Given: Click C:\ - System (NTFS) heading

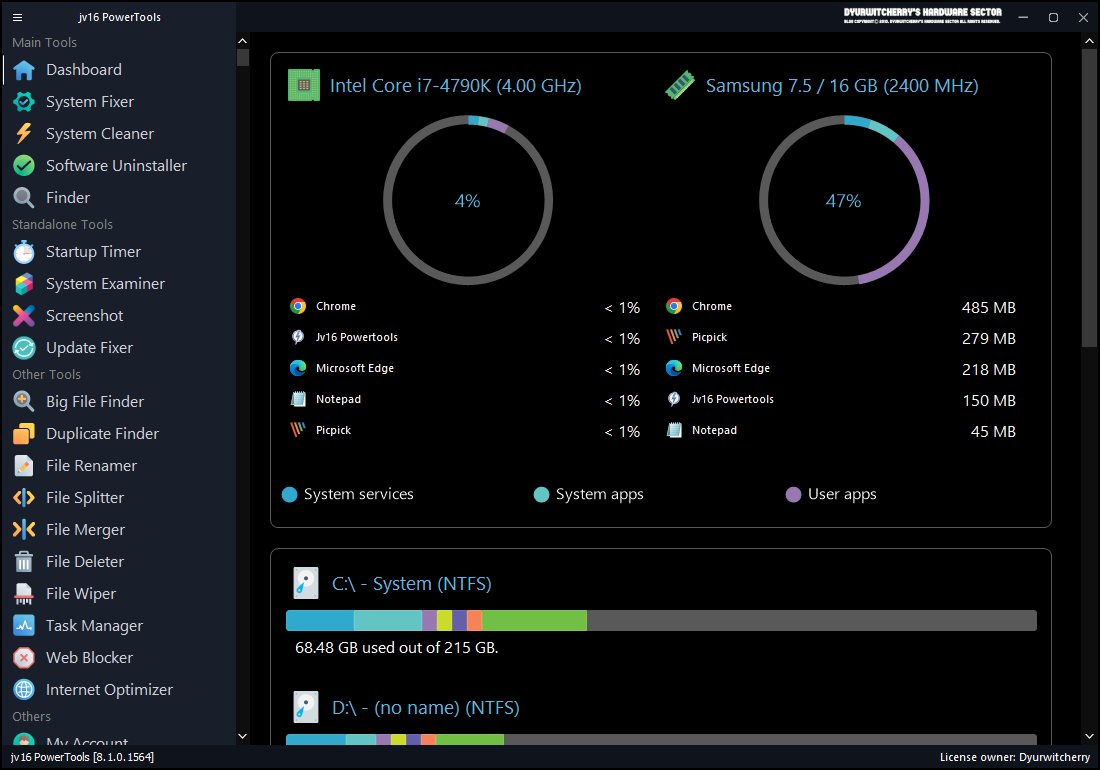Looking at the screenshot, I should coord(412,583).
